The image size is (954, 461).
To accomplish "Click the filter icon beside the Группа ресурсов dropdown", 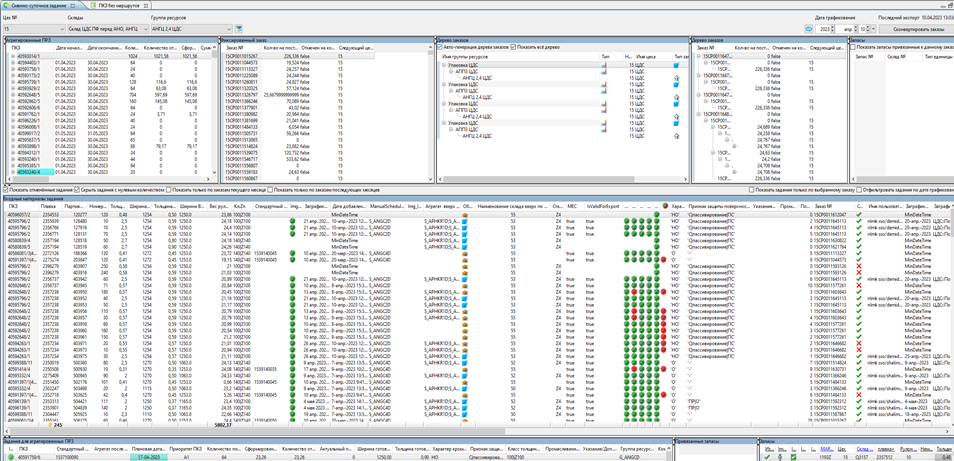I will point(238,28).
